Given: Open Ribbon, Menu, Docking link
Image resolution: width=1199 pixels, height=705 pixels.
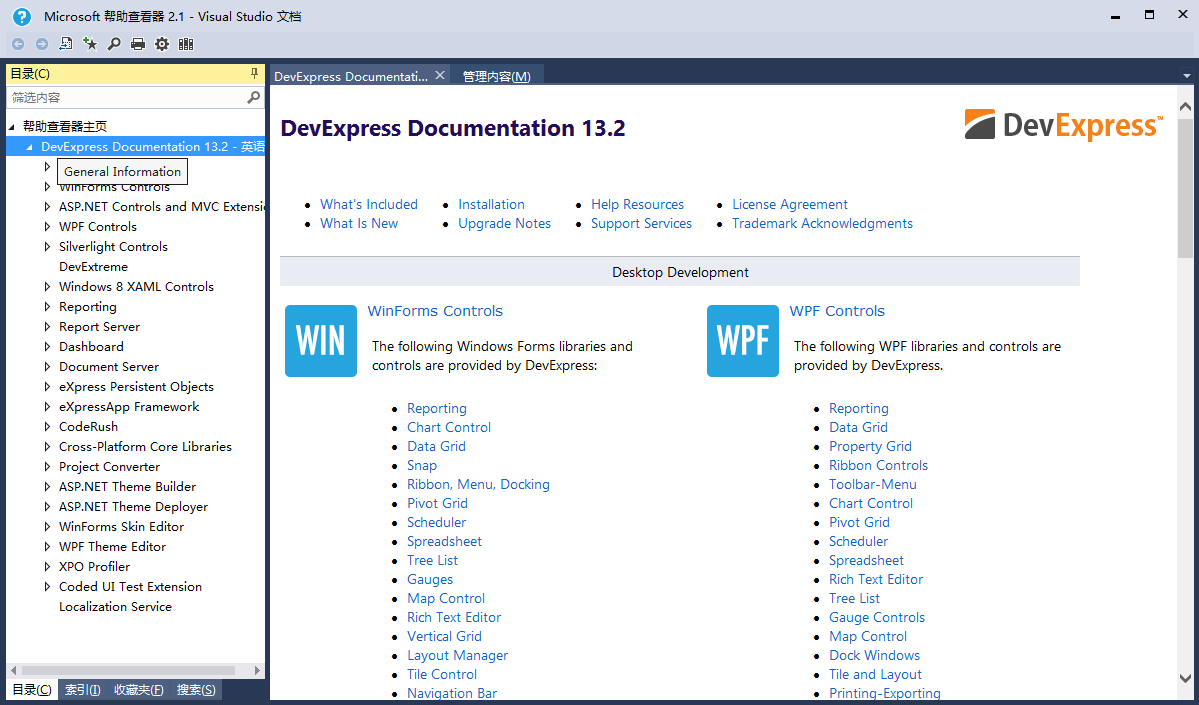Looking at the screenshot, I should (x=478, y=484).
